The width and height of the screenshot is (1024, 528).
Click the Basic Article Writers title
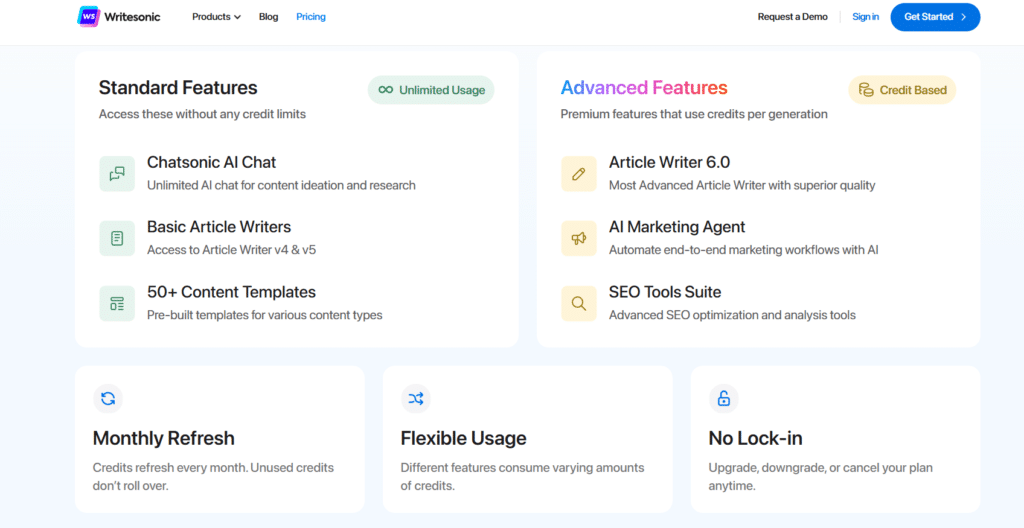coord(219,227)
